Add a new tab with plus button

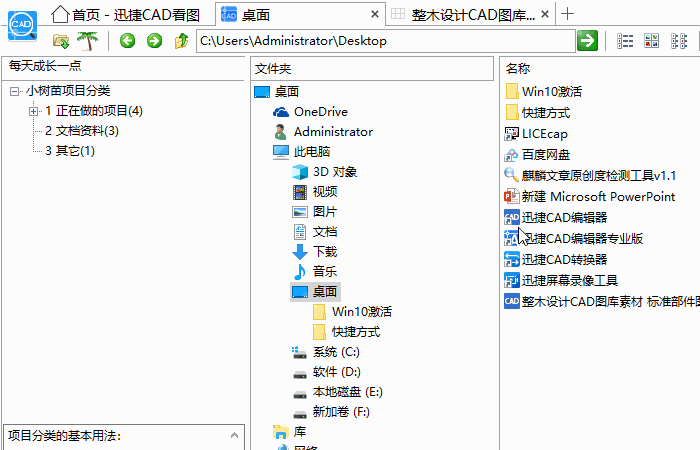(x=567, y=14)
